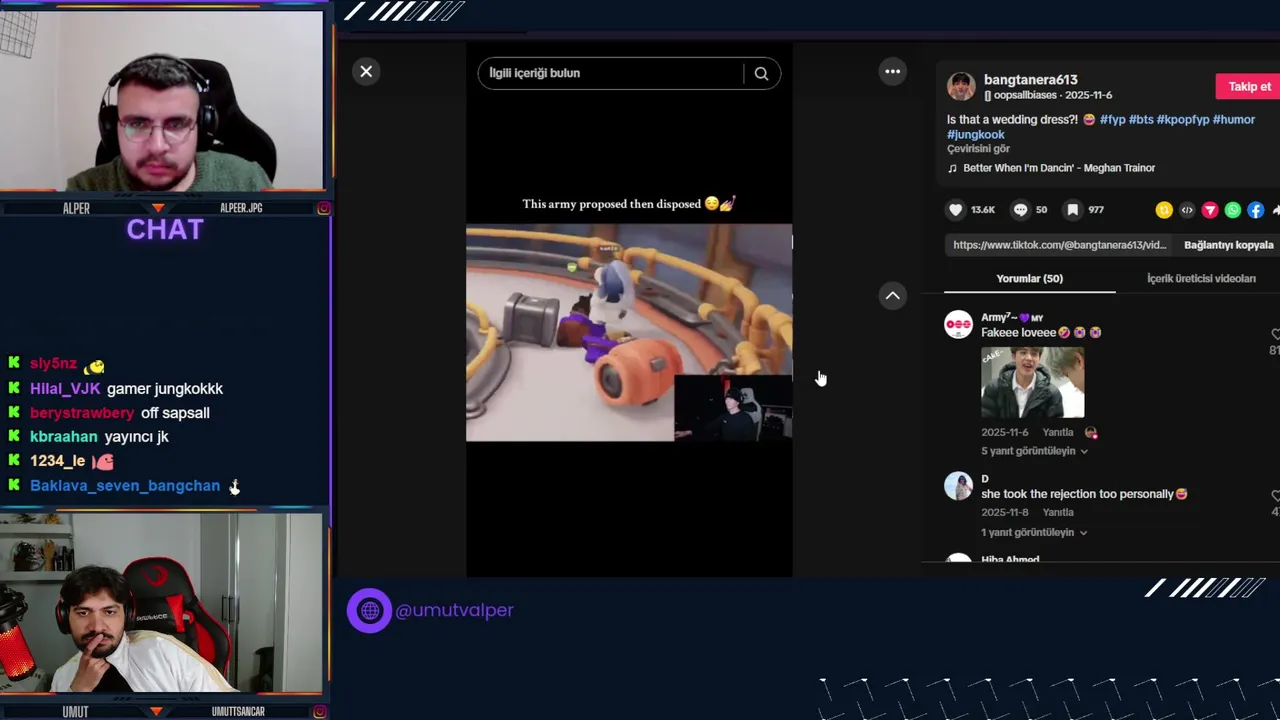Click chat username Baklava_seven_bangchan
This screenshot has width=1280, height=720.
pos(125,486)
